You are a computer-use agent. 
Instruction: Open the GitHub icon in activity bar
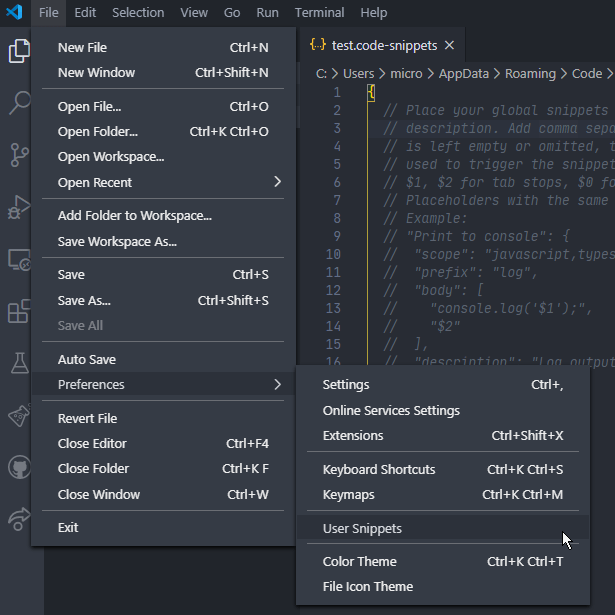[19, 467]
